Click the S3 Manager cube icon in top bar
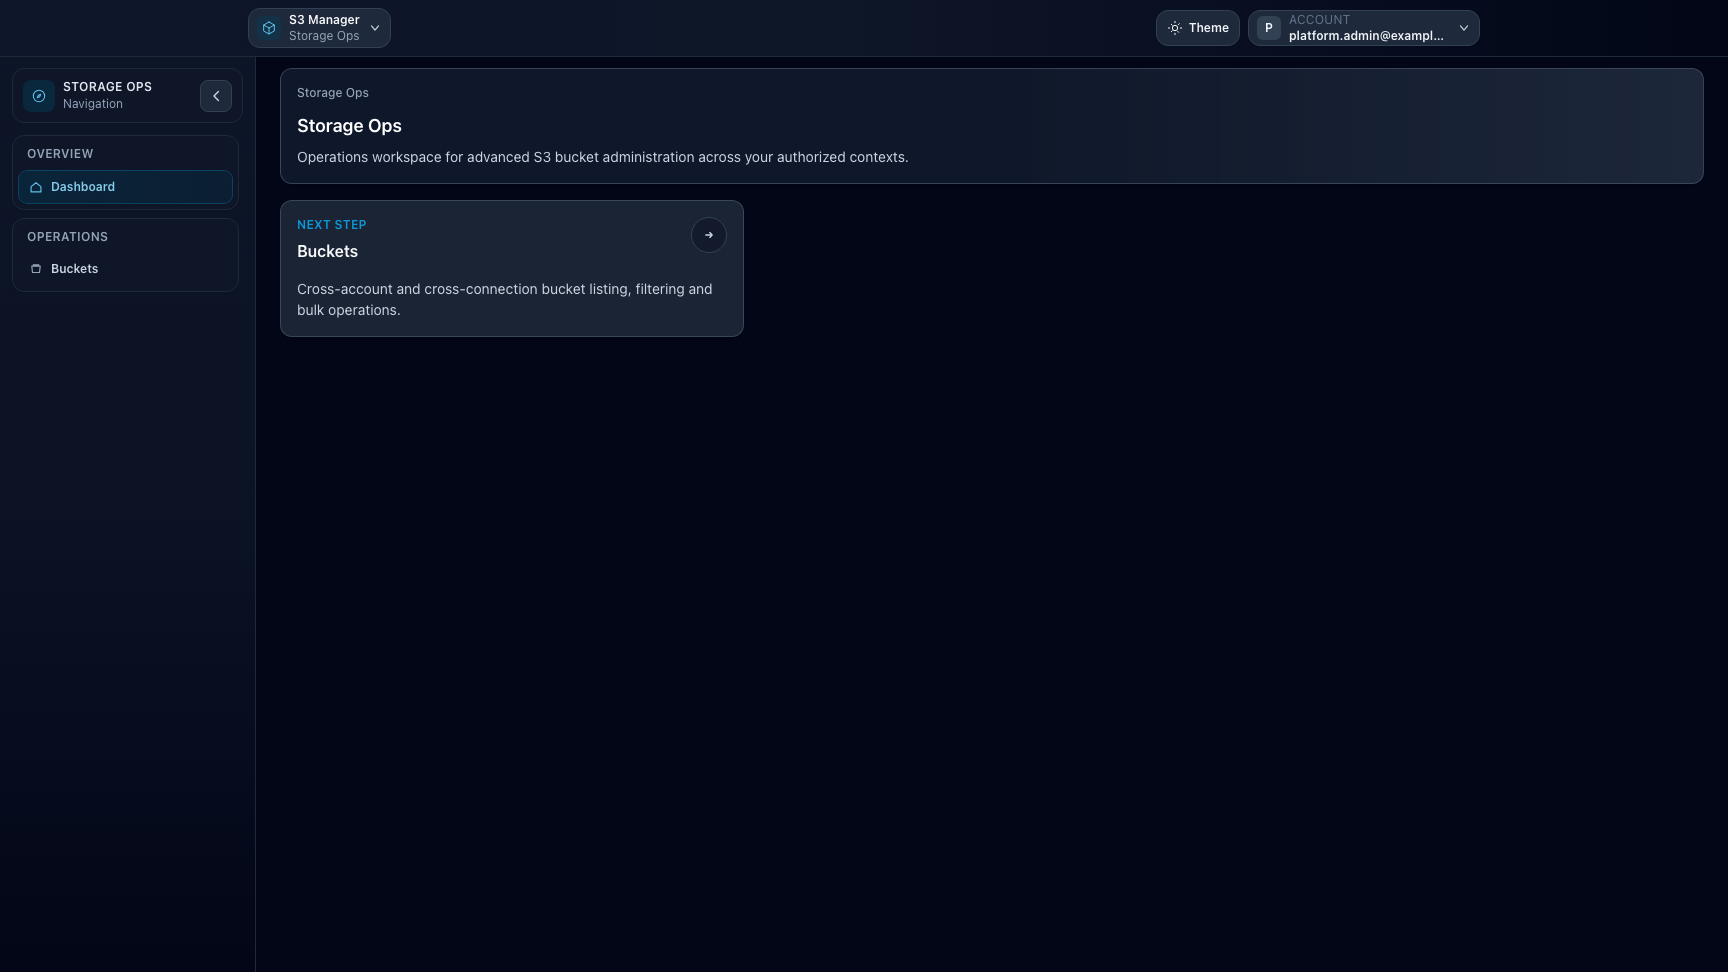Screen dimensions: 1728x972 268,27
